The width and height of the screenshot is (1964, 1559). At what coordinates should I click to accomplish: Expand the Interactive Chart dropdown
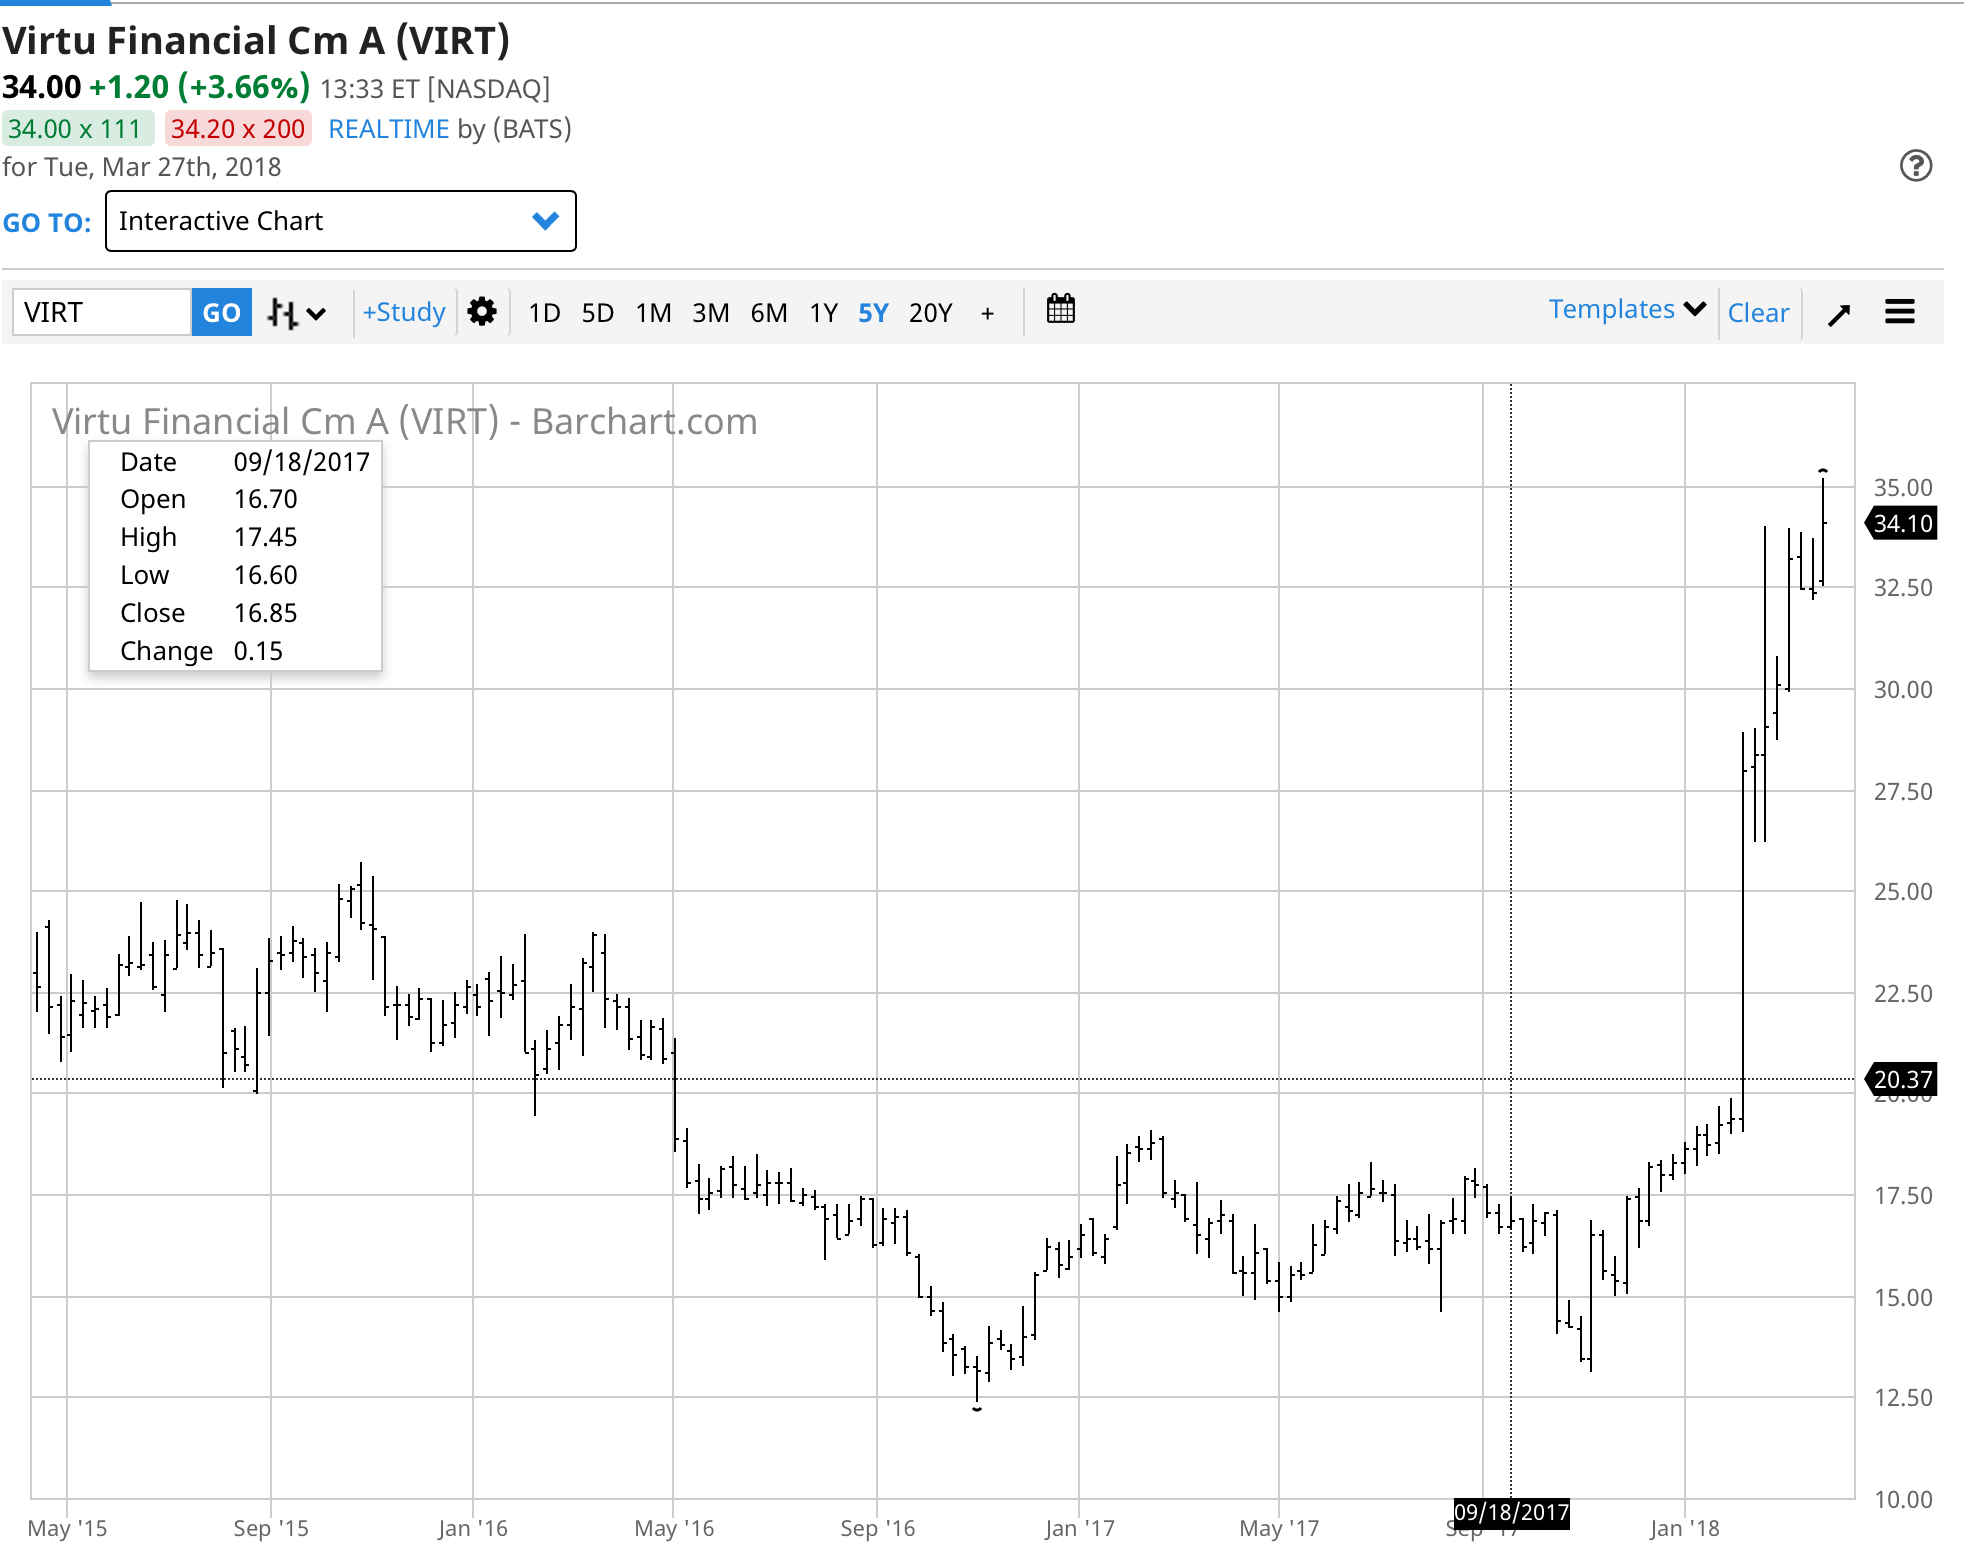tap(340, 221)
